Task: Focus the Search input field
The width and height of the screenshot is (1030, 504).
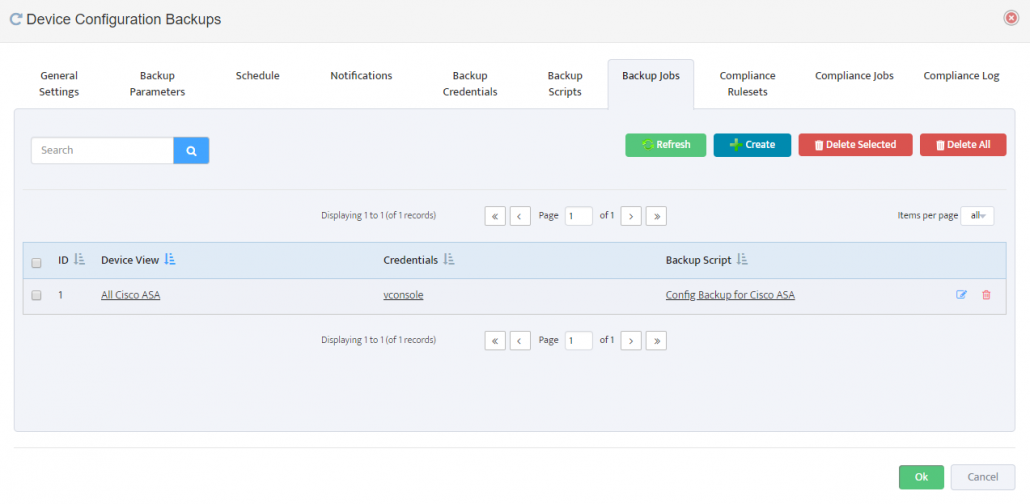Action: click(x=102, y=150)
